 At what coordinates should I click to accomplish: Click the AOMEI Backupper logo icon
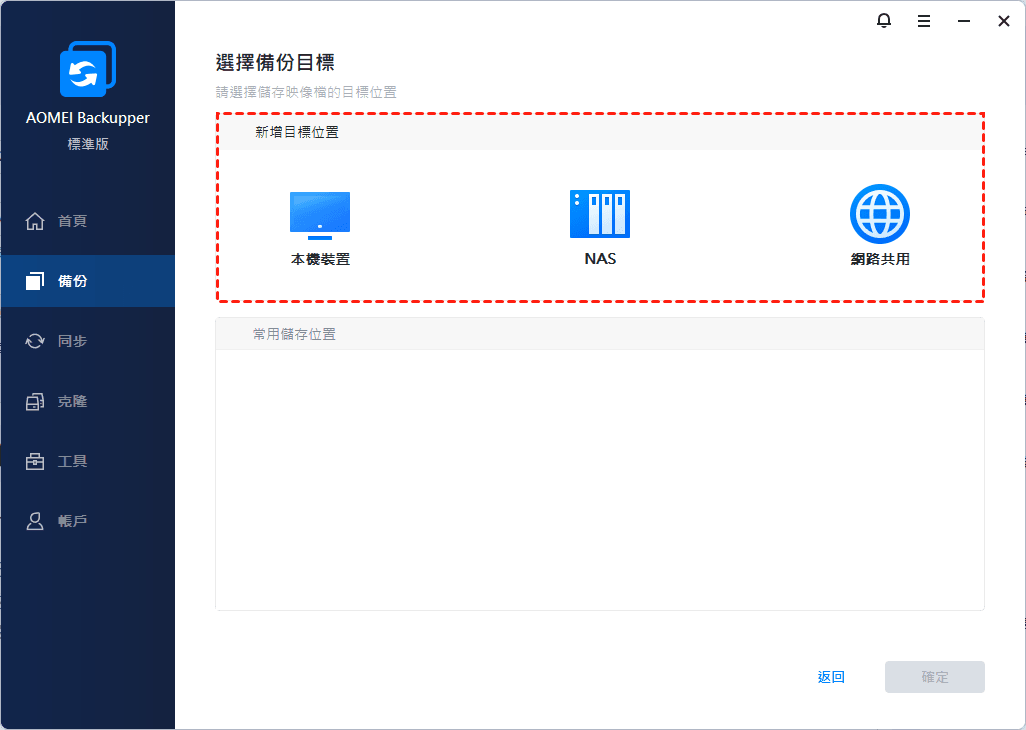point(87,70)
